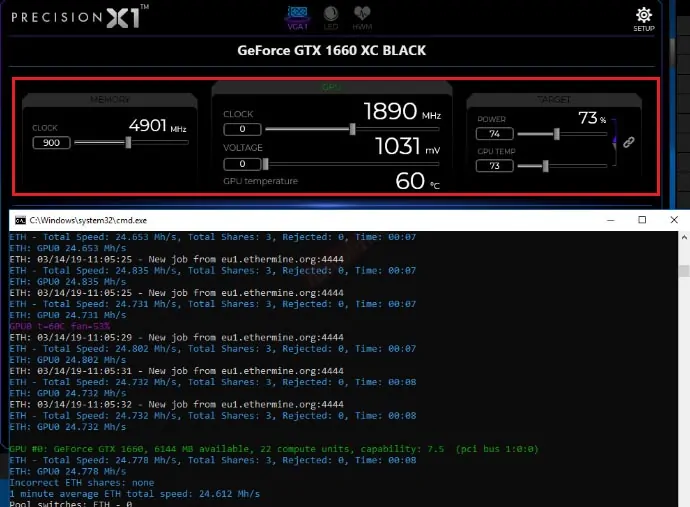Click the cmd.exe scrollbar up arrow
The height and width of the screenshot is (507, 690).
tap(684, 237)
